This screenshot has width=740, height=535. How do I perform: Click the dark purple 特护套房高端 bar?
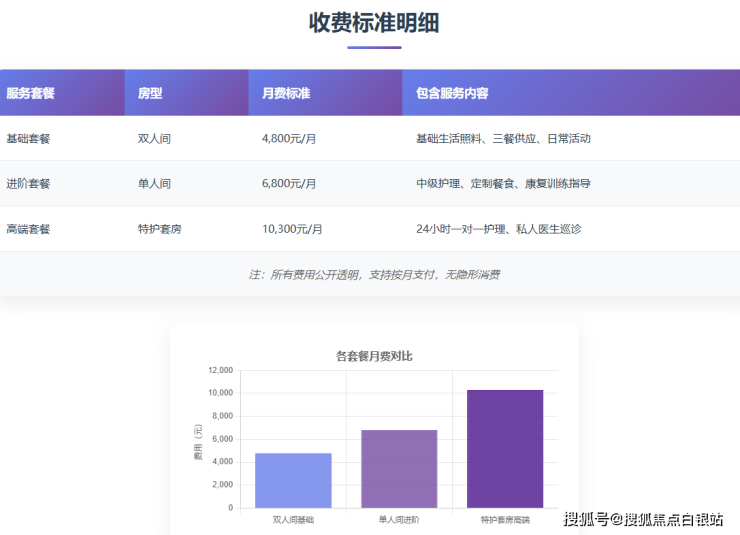(505, 449)
